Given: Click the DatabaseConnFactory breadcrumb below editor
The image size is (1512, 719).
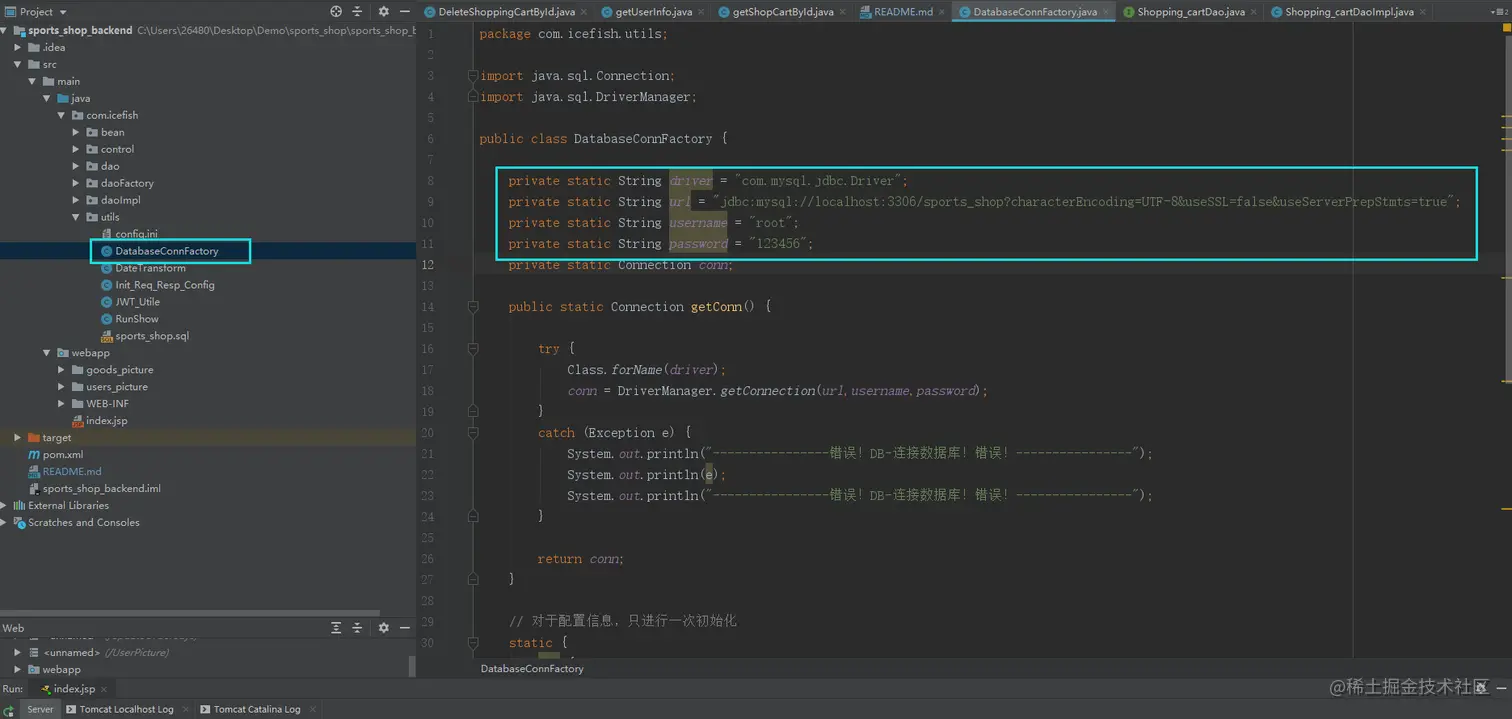Looking at the screenshot, I should point(532,668).
